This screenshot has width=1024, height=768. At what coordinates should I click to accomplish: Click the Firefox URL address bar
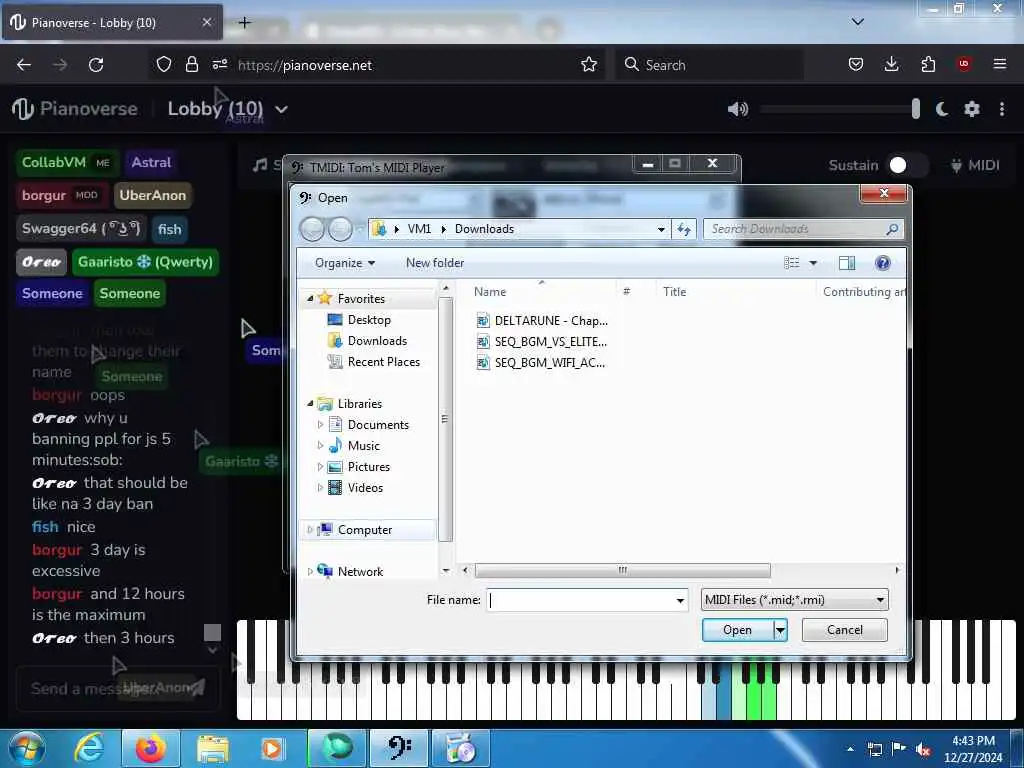click(405, 65)
